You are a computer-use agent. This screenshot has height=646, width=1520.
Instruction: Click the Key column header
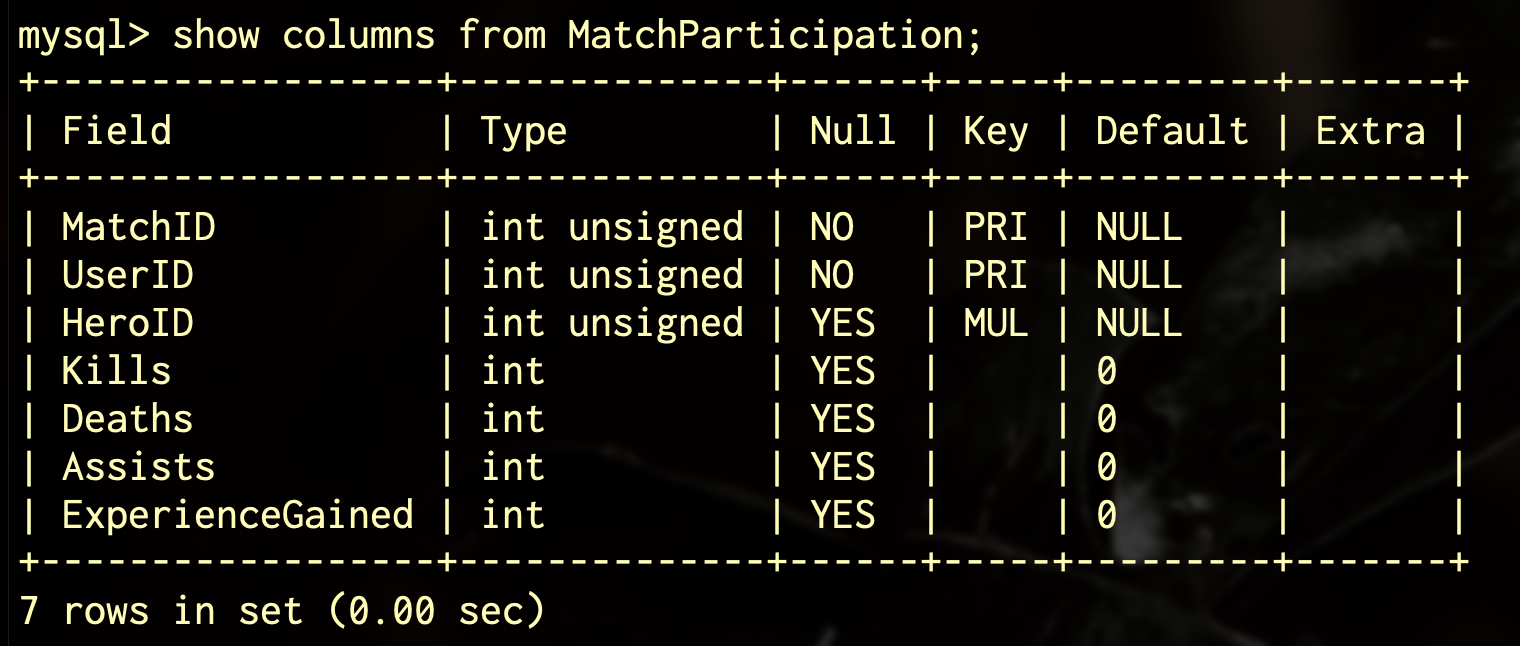coord(995,132)
